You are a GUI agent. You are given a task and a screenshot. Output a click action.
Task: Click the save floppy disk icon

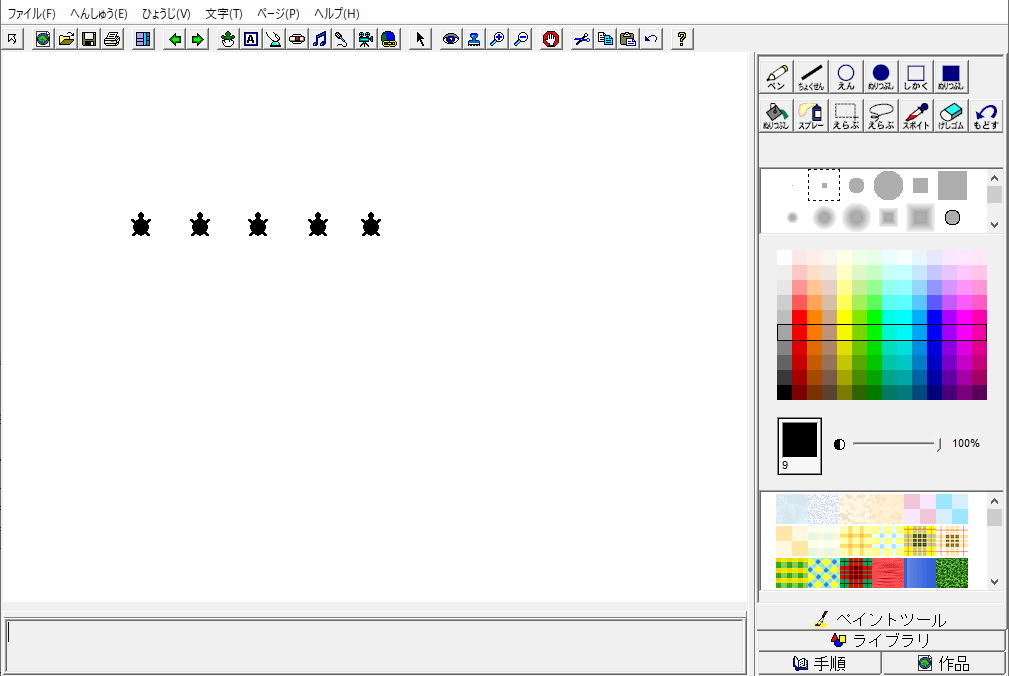tap(89, 39)
